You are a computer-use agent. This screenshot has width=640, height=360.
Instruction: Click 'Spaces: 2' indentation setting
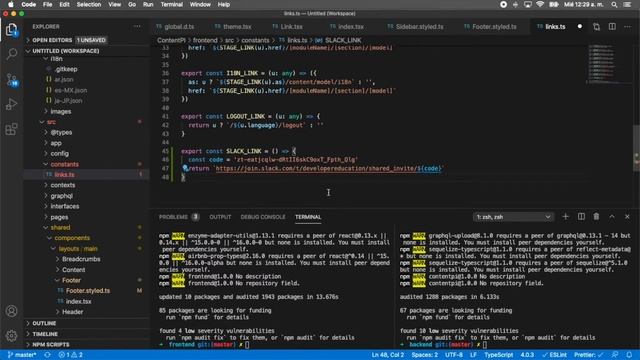[x=424, y=355]
